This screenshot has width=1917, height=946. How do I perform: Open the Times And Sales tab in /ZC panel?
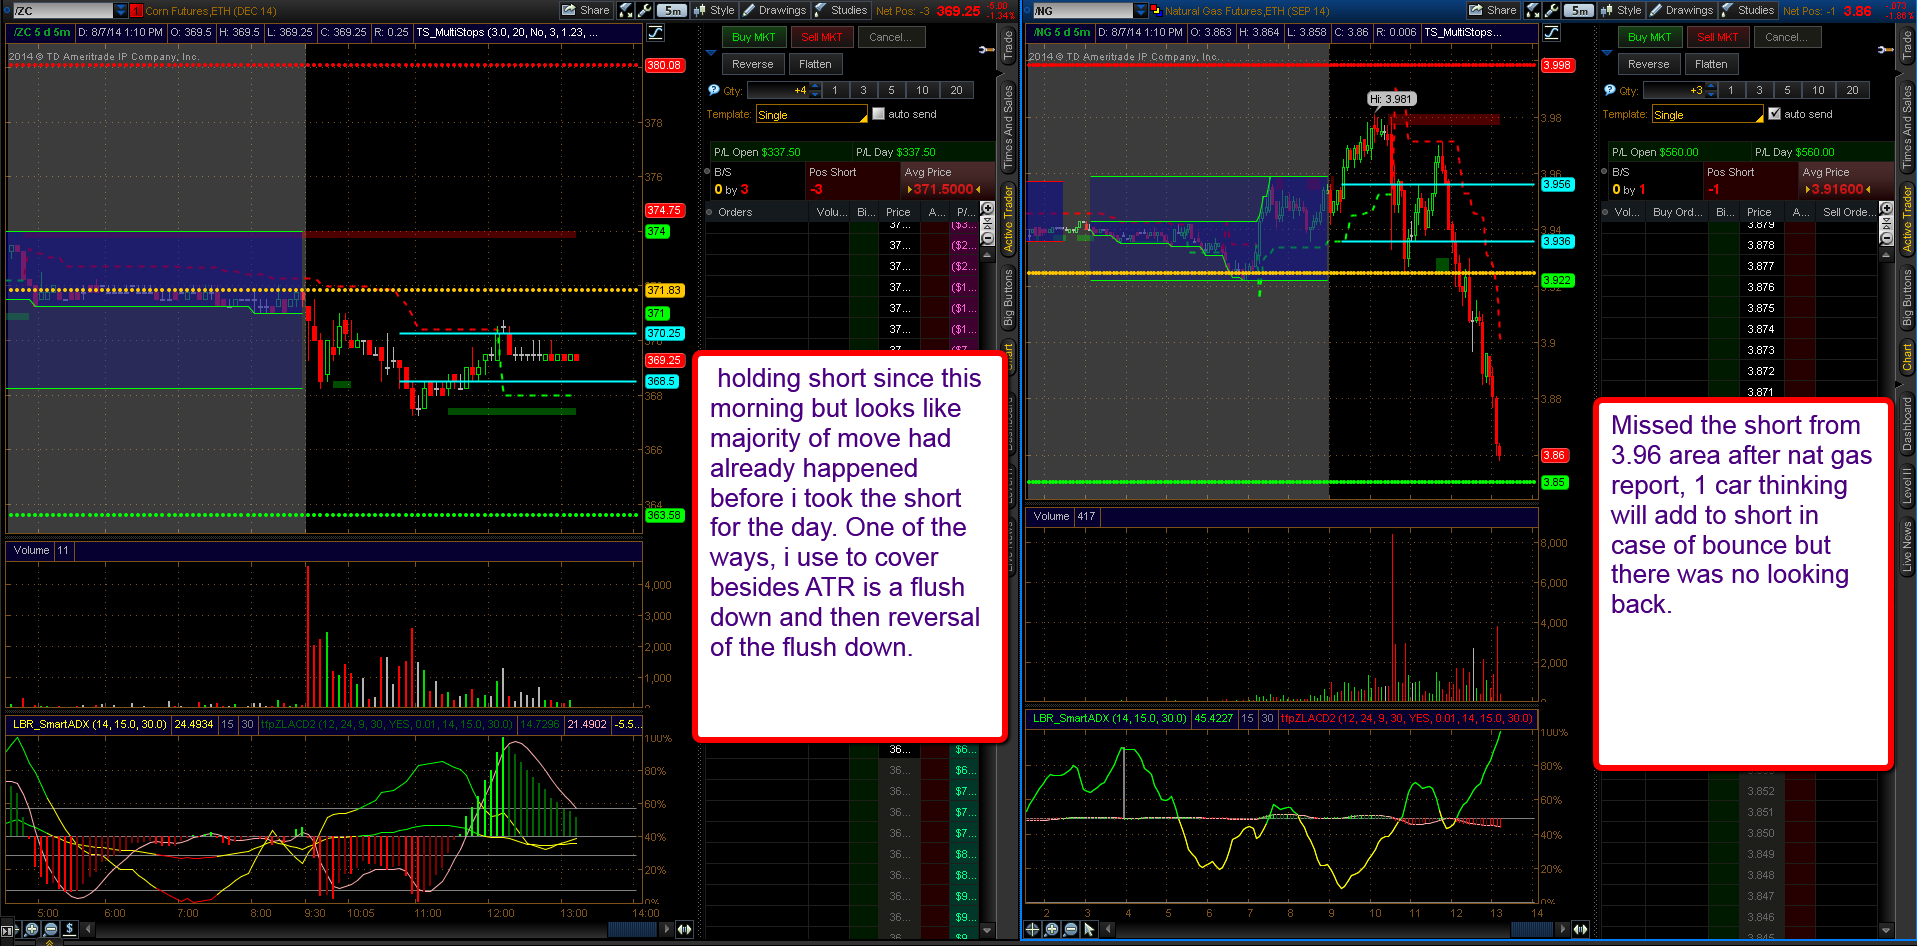tap(1008, 126)
